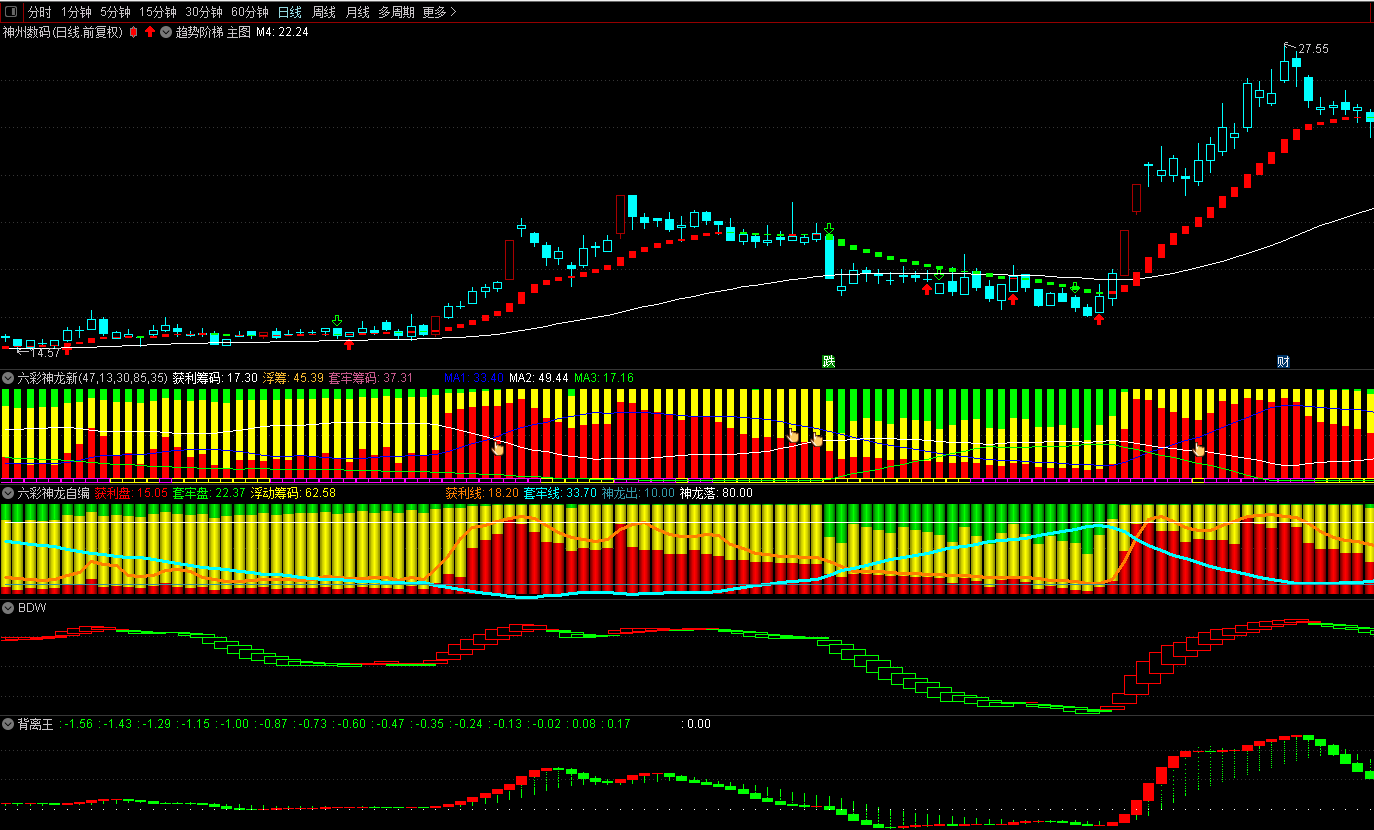
Task: Click the 六彩神龙自编 indicator name
Action: click(x=54, y=493)
